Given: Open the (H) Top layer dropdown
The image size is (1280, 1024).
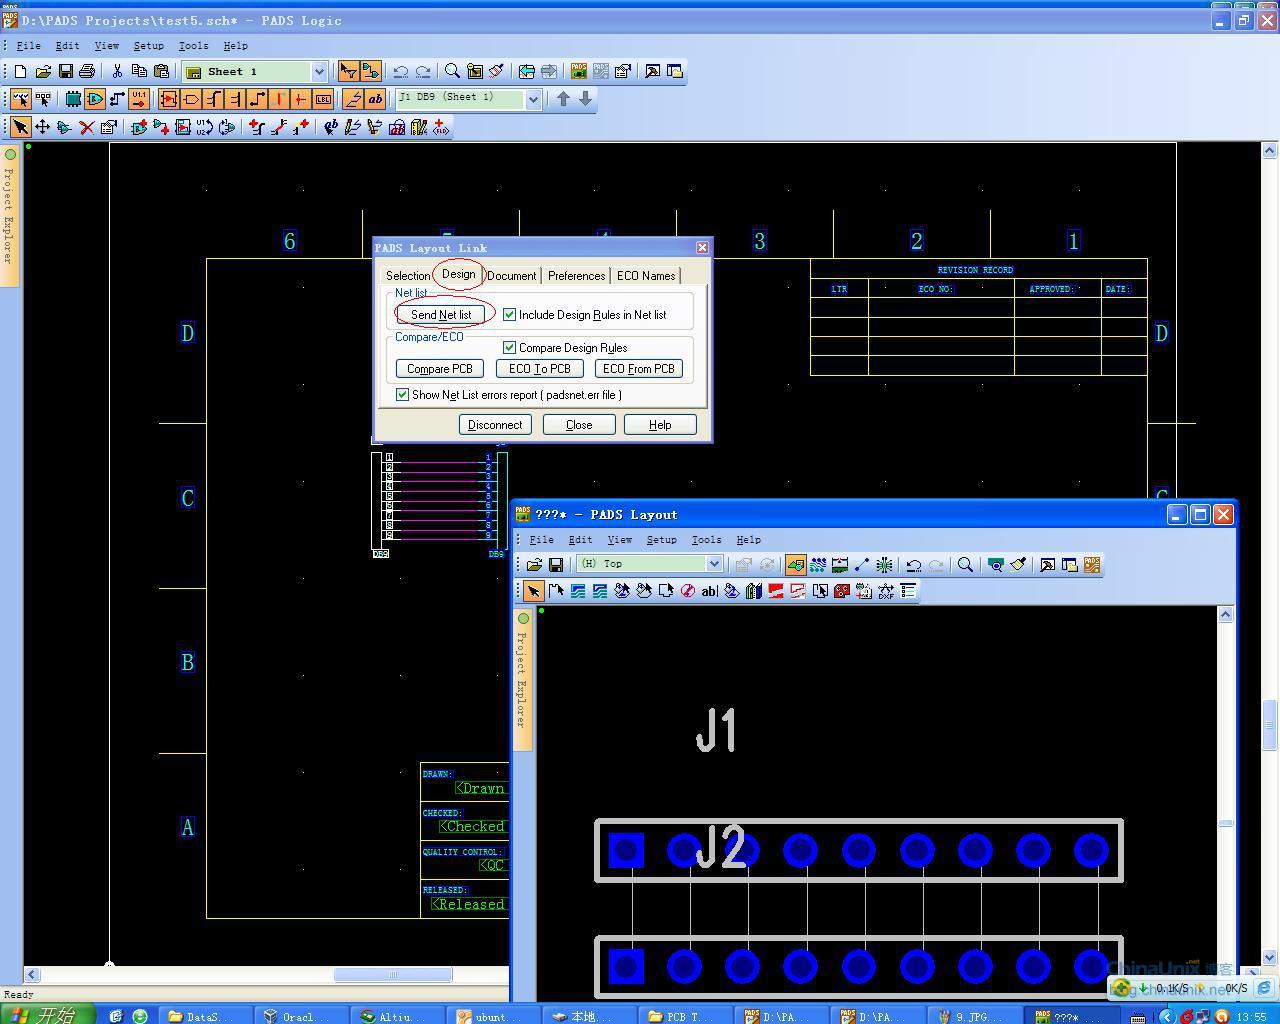Looking at the screenshot, I should pos(714,564).
